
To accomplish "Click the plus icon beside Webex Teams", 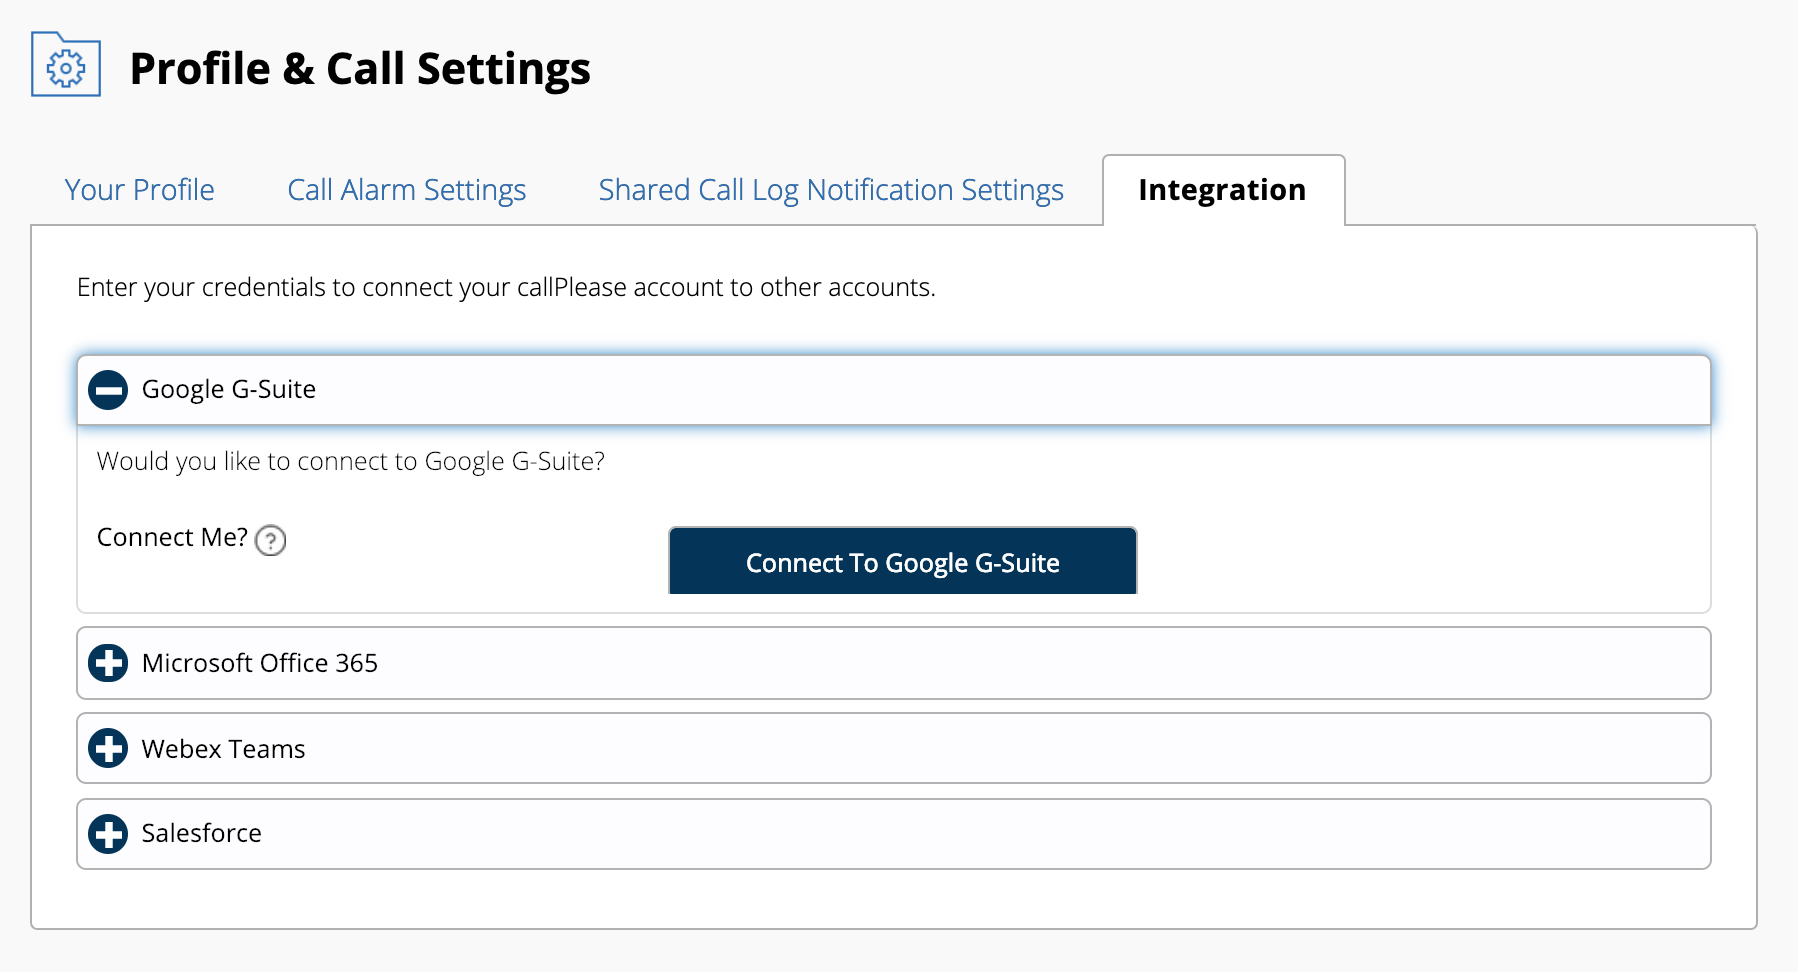I will click(x=108, y=748).
